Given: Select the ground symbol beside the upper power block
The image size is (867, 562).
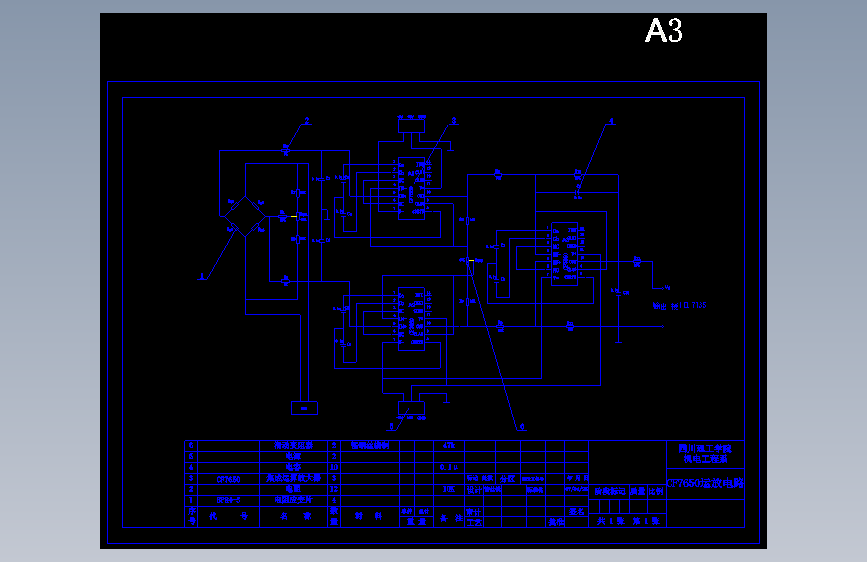Looking at the screenshot, I should pos(451,147).
